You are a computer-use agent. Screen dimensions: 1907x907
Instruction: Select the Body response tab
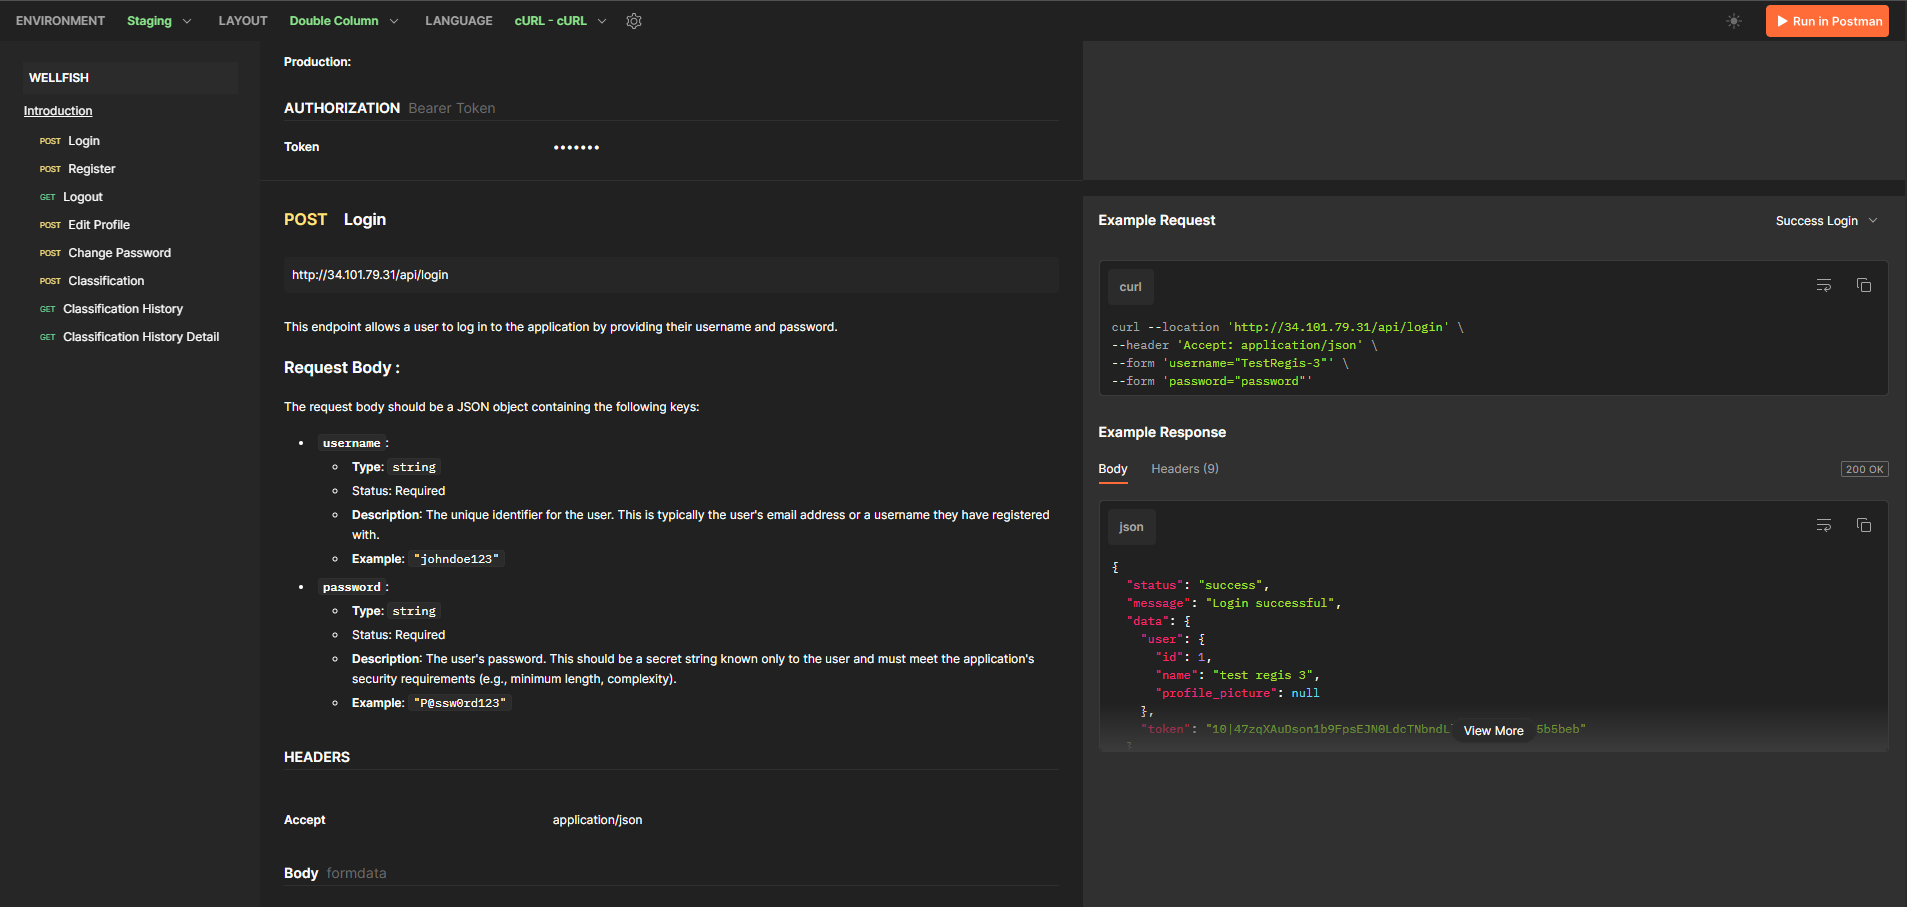[1112, 469]
